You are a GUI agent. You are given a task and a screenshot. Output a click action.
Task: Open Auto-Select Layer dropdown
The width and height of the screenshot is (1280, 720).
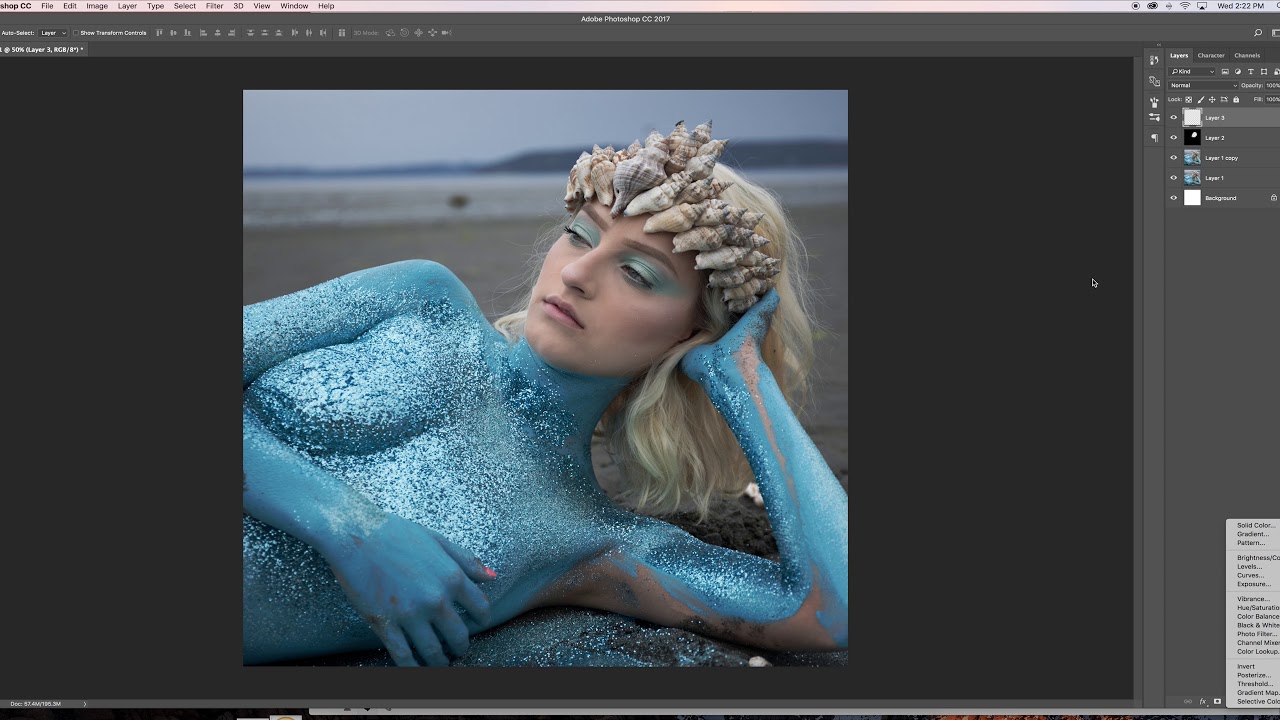point(53,33)
